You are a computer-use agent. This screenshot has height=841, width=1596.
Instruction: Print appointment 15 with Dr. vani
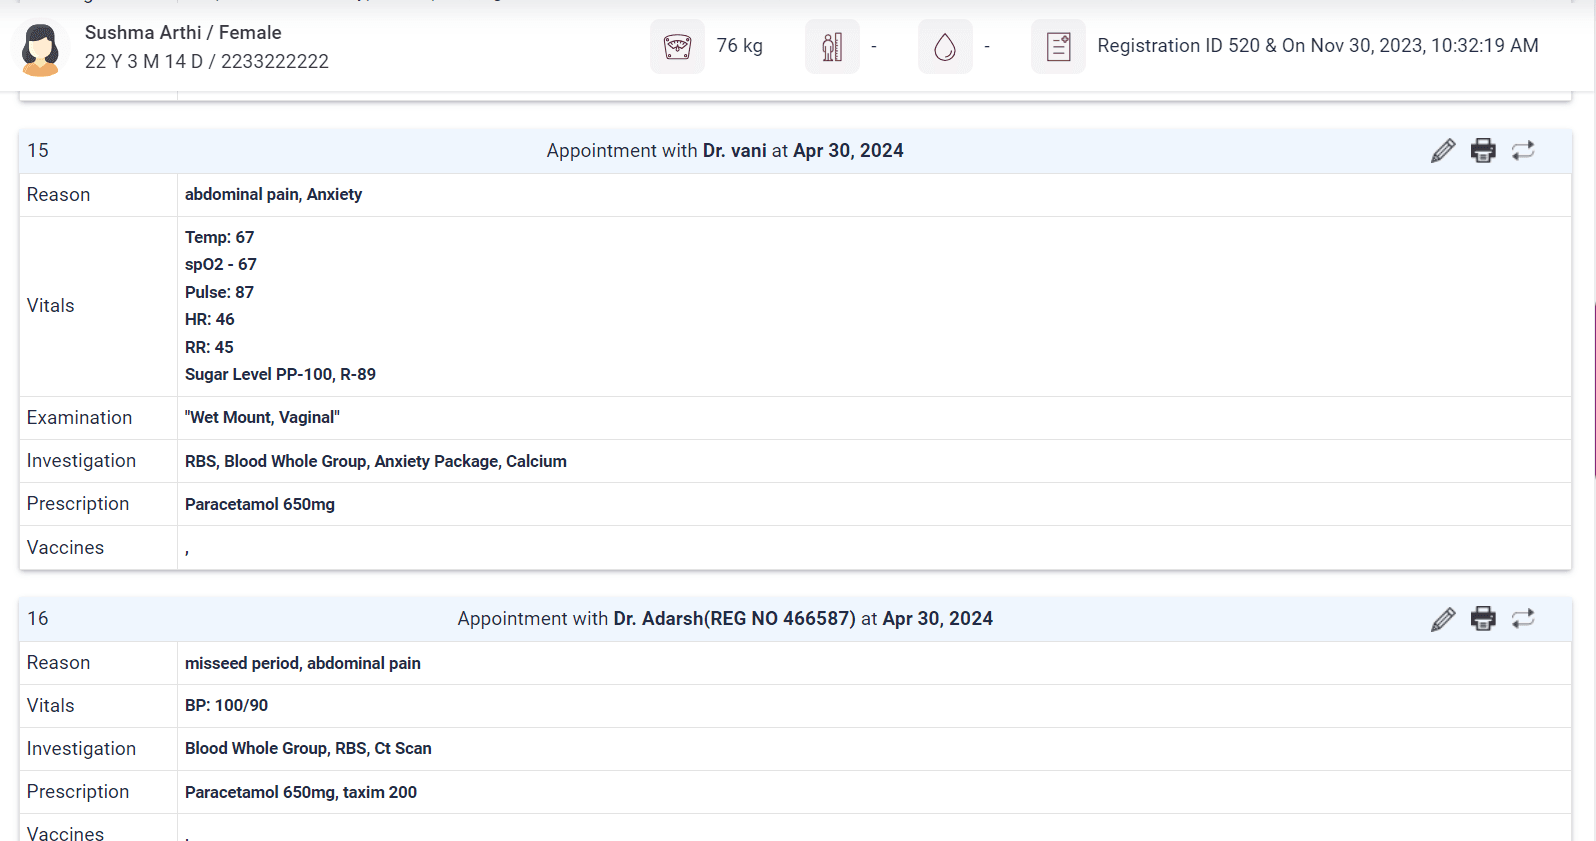(x=1483, y=151)
